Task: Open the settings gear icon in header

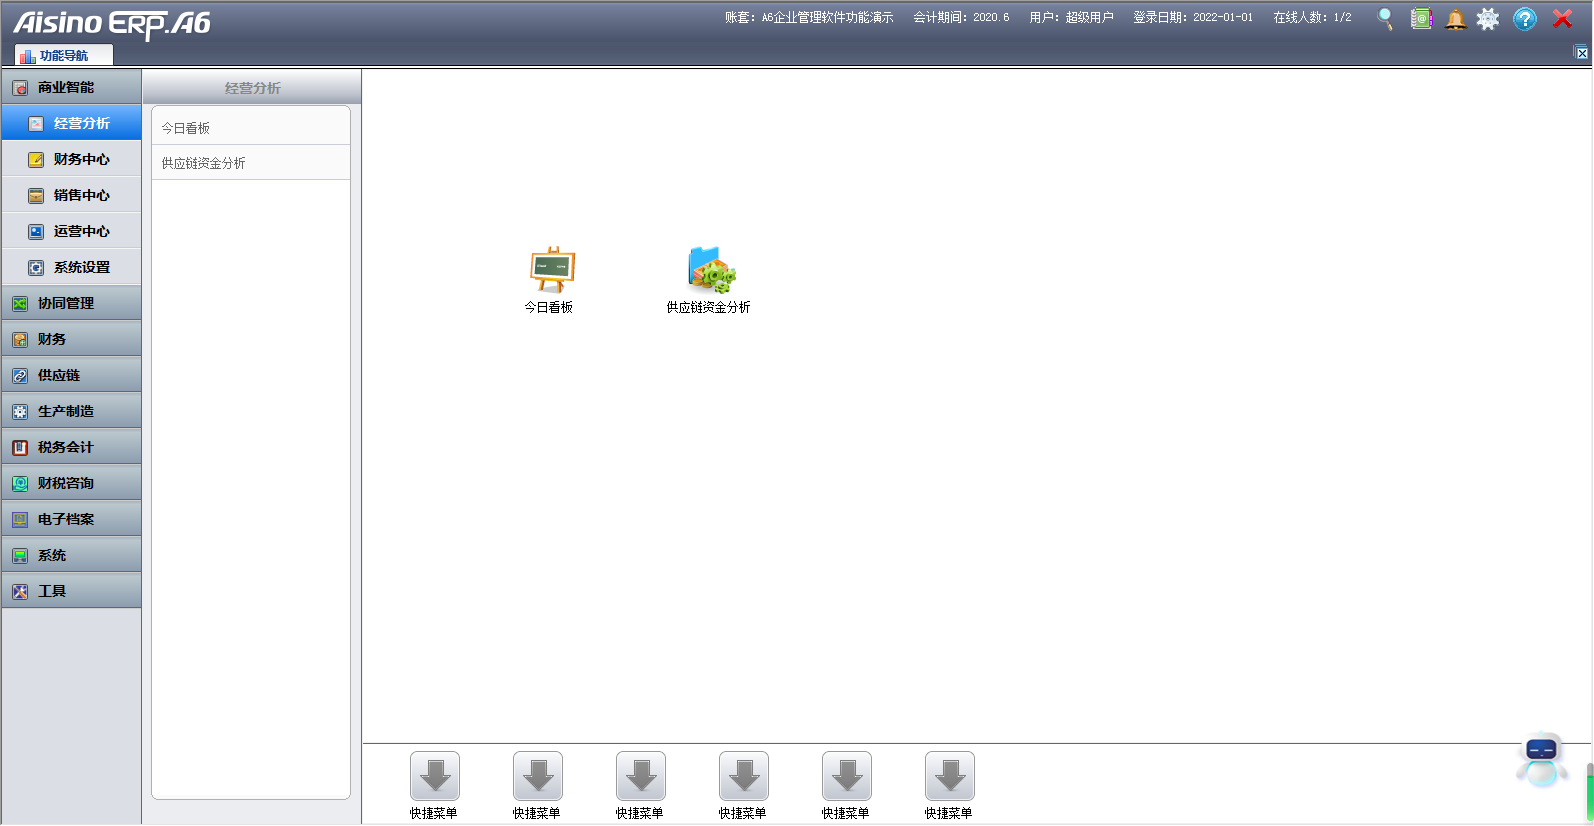Action: click(x=1488, y=19)
